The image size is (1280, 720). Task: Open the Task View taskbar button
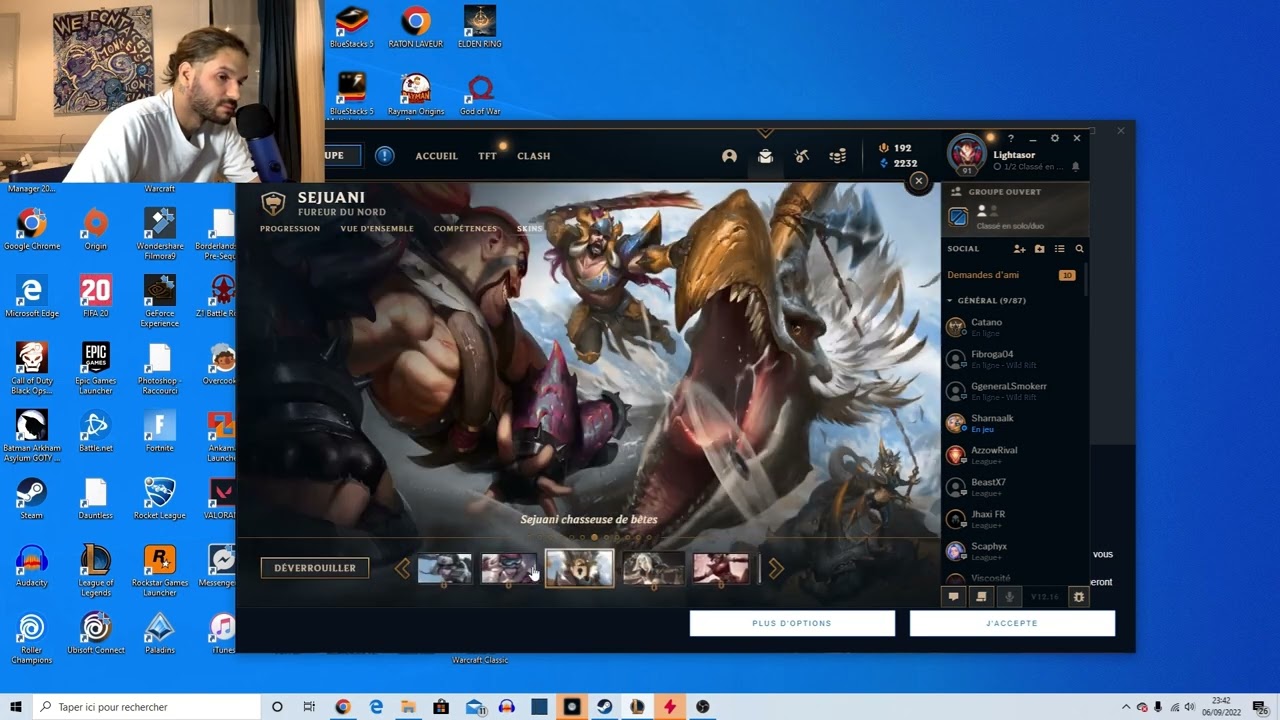tap(309, 707)
